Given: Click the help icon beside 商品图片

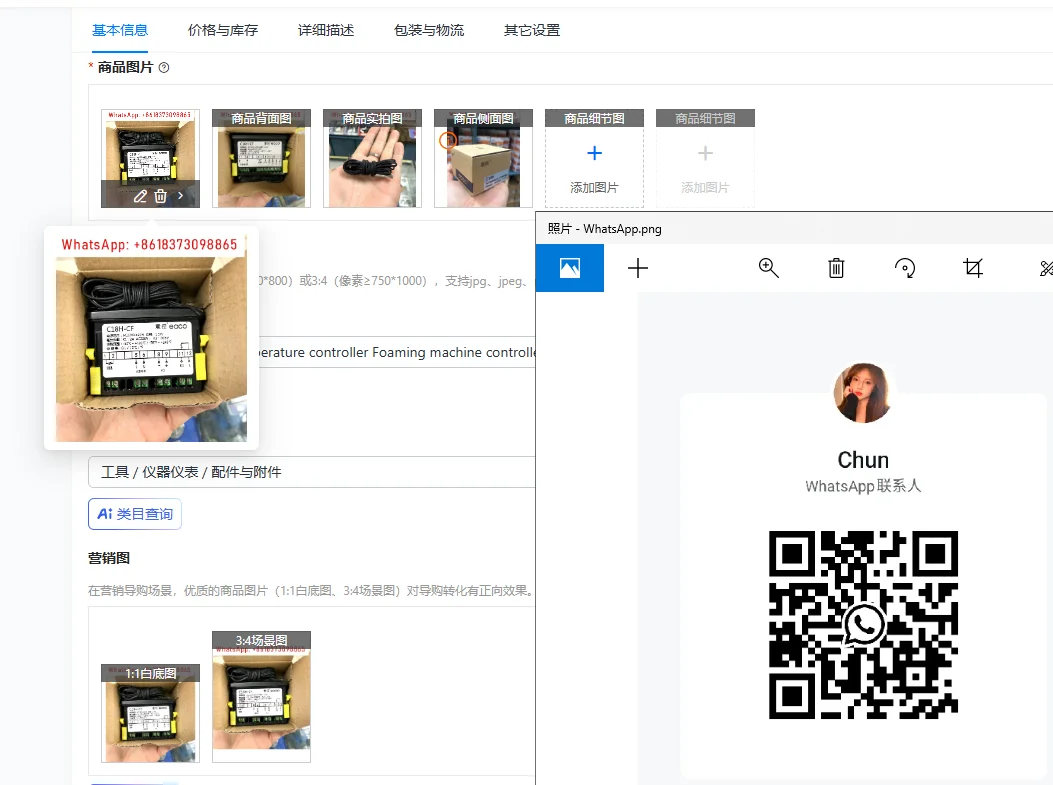Looking at the screenshot, I should click(x=164, y=67).
